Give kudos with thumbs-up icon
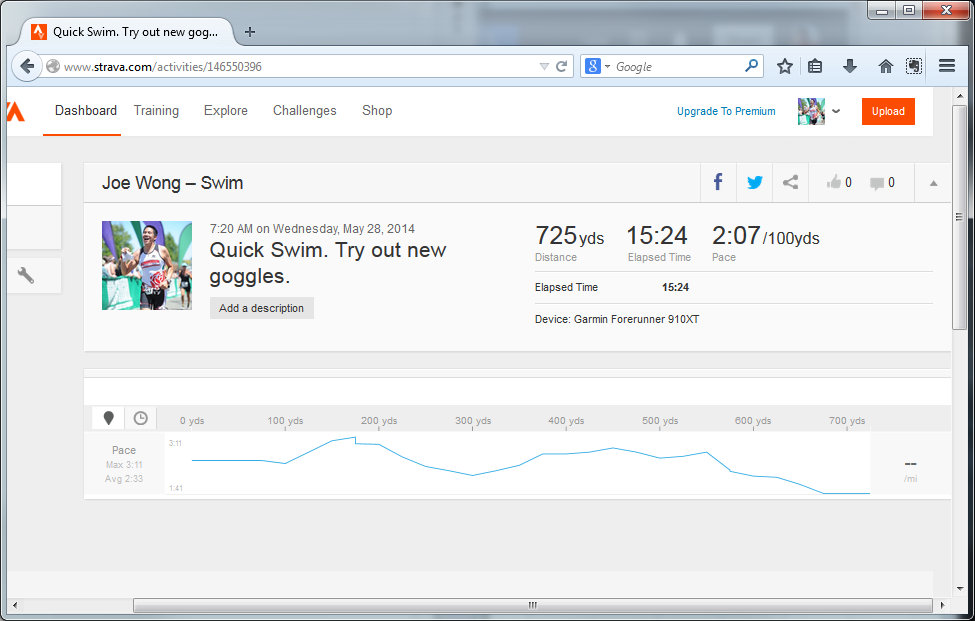The width and height of the screenshot is (975, 621). pos(833,183)
